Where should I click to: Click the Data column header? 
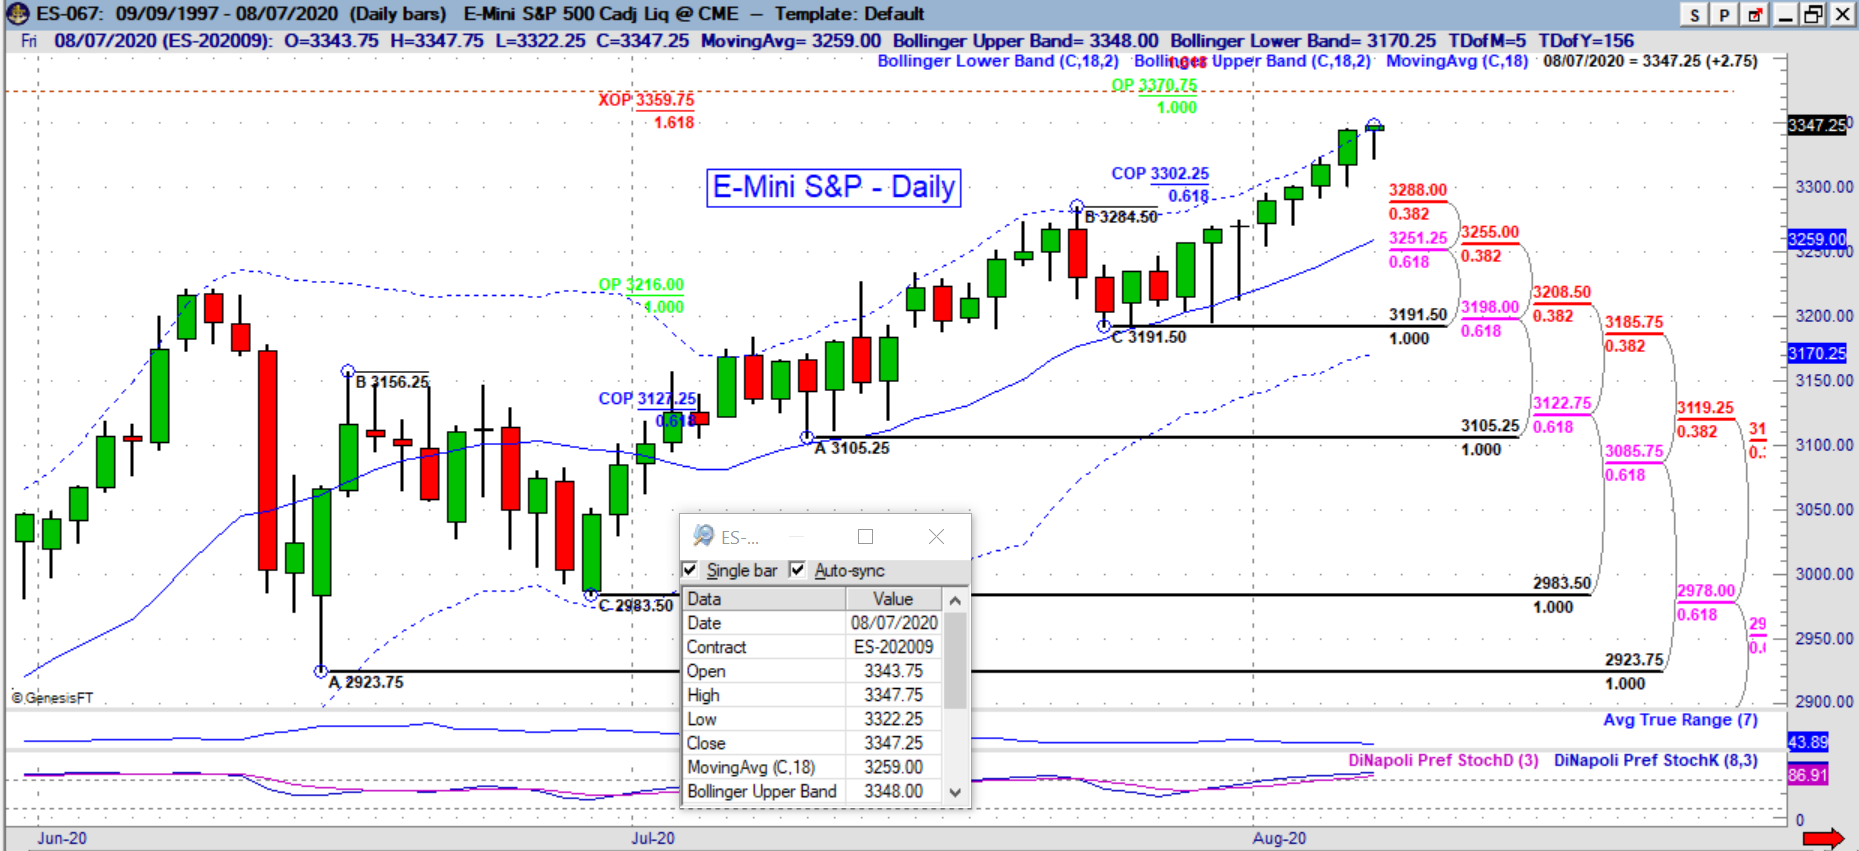pos(764,599)
